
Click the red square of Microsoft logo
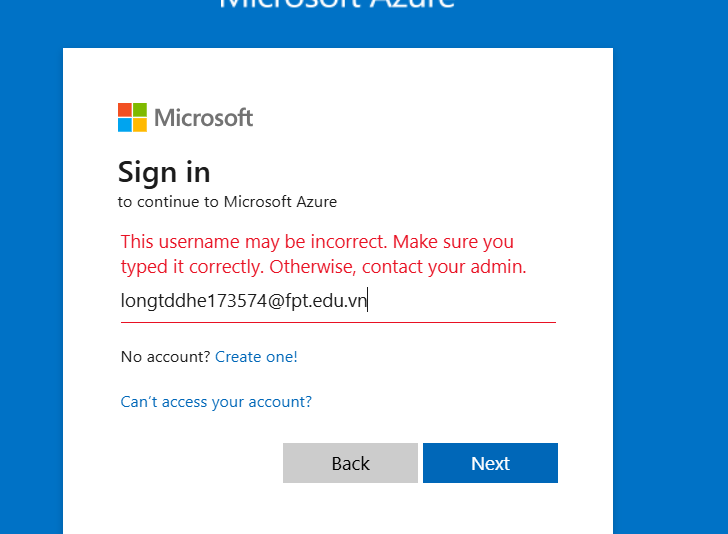coord(125,110)
